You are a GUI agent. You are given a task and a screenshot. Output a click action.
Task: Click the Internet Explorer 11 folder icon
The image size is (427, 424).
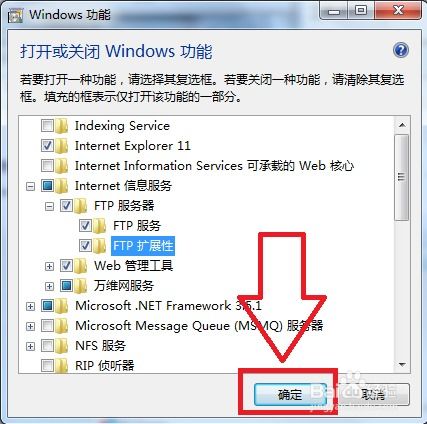click(x=62, y=146)
